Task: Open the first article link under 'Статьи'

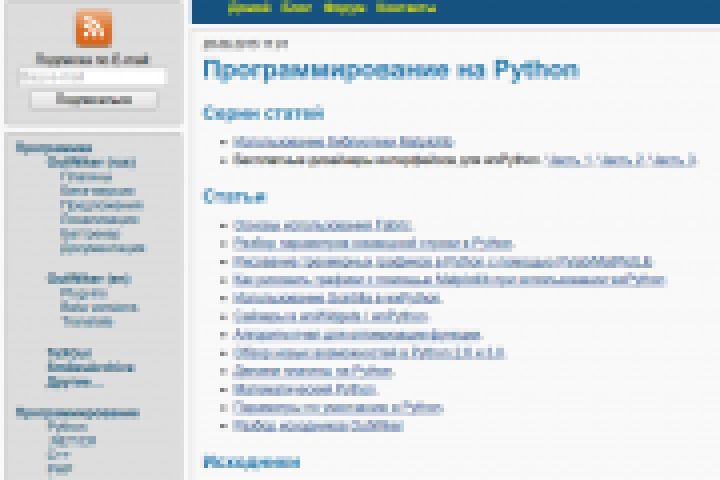Action: [322, 226]
